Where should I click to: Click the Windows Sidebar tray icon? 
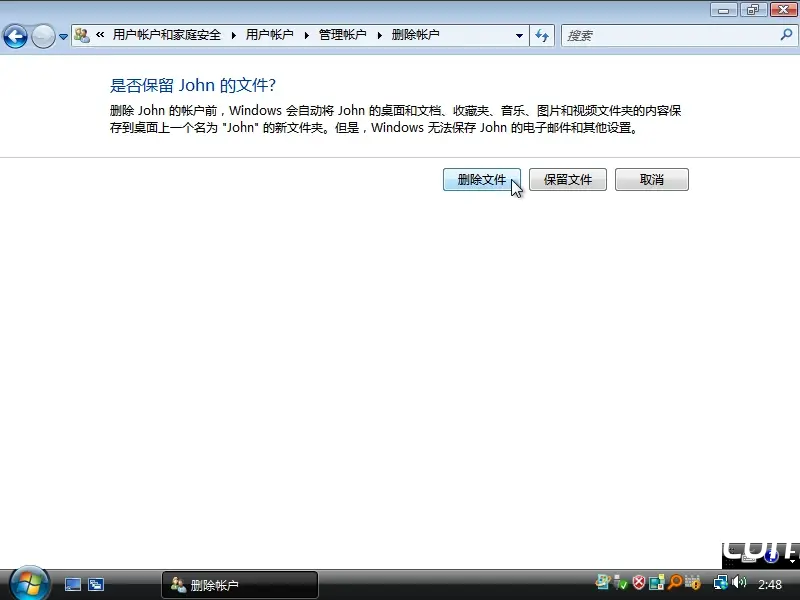point(657,582)
